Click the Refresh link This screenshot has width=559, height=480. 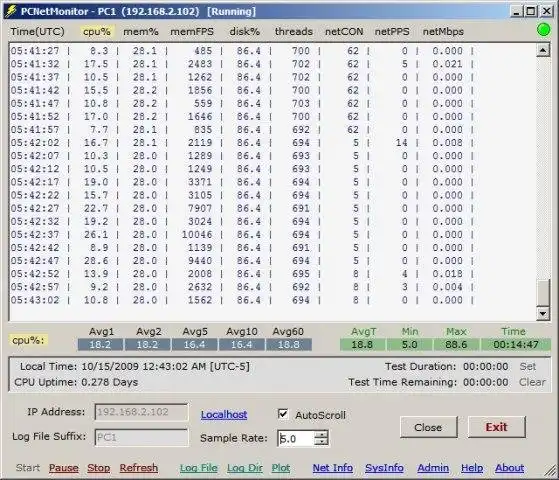coord(139,468)
